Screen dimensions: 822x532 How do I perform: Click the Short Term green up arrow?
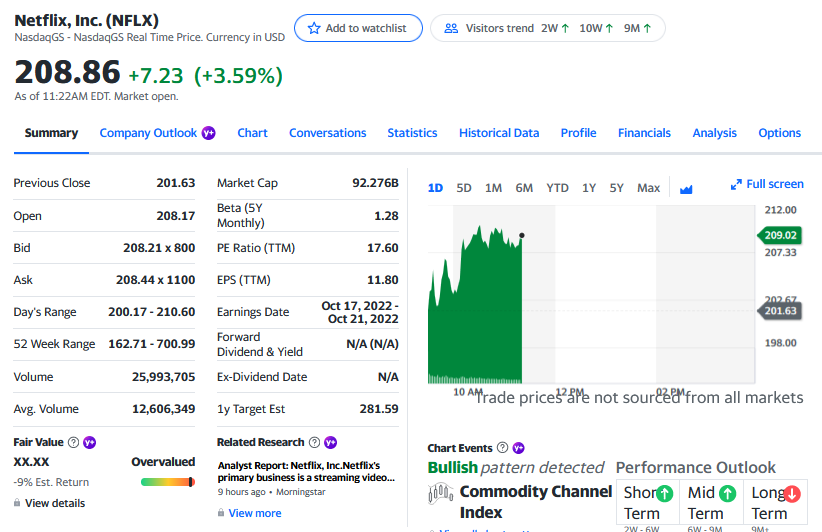click(x=665, y=493)
